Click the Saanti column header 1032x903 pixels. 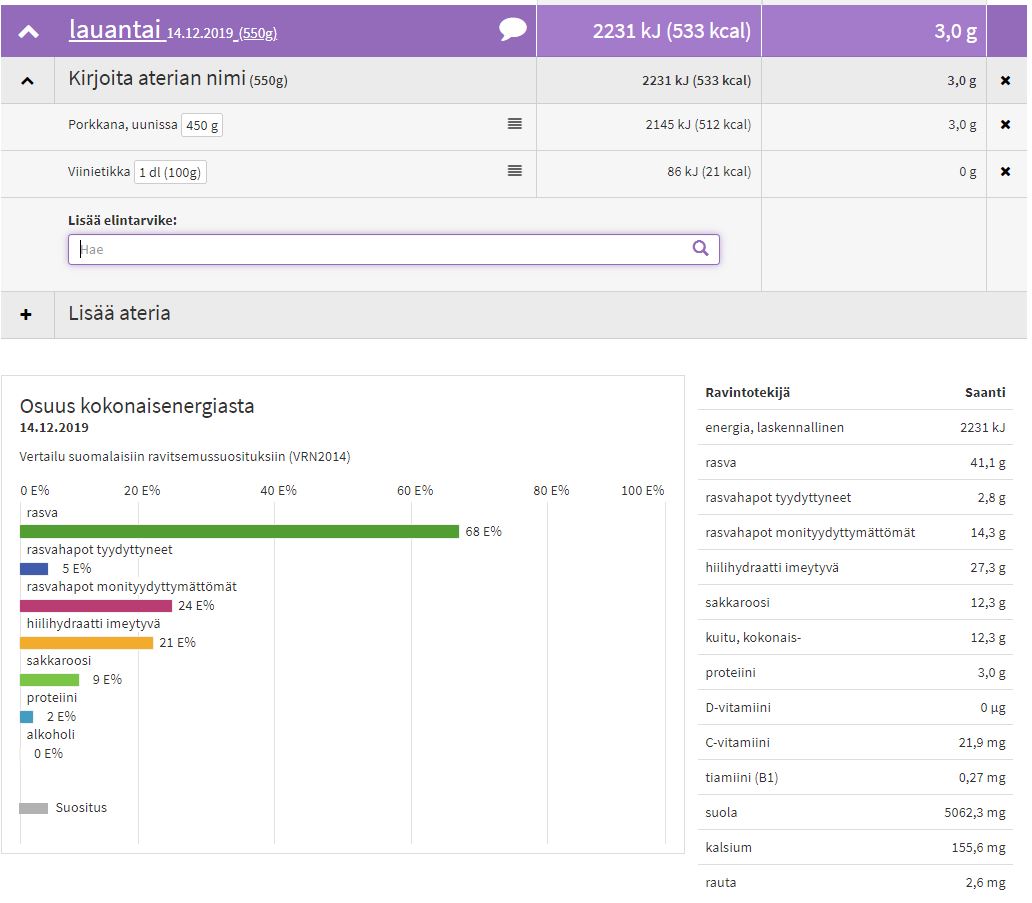coord(984,393)
